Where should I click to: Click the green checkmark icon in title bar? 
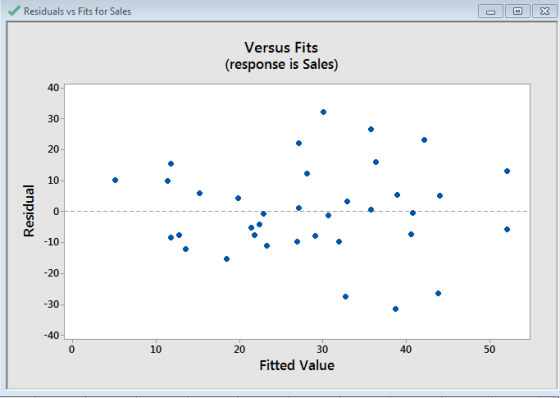click(x=14, y=11)
